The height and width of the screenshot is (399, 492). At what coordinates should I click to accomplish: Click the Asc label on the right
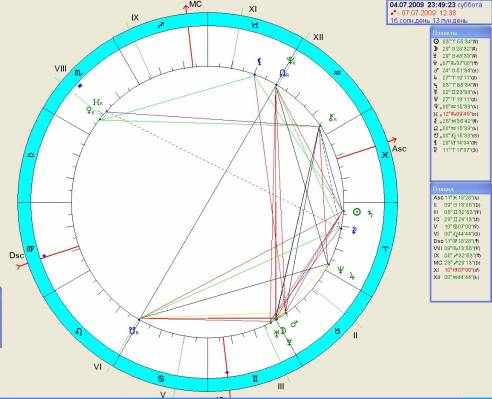click(x=399, y=148)
